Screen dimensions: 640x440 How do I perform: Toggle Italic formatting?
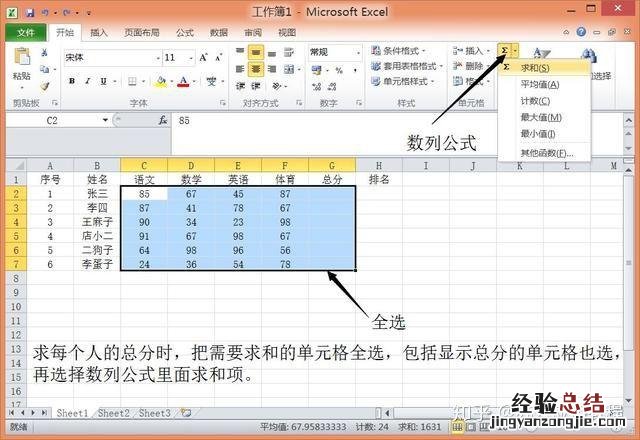pos(87,81)
